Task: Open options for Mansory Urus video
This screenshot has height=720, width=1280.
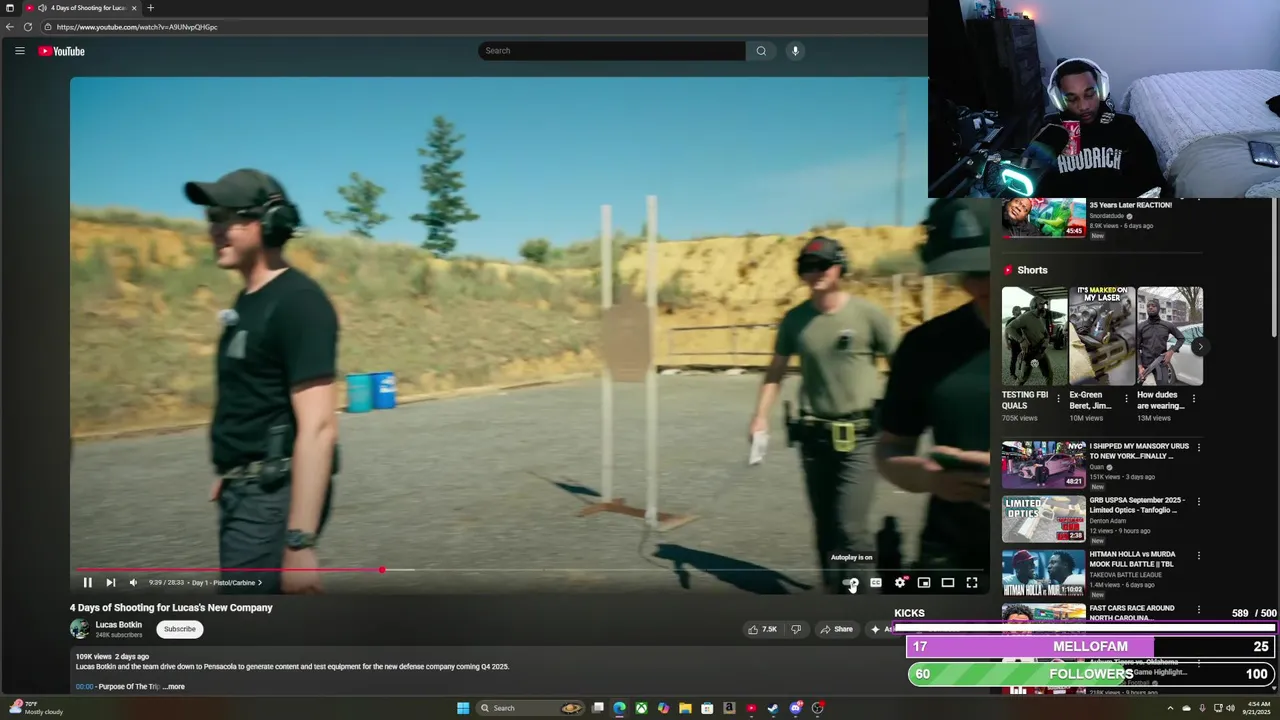Action: coord(1199,447)
